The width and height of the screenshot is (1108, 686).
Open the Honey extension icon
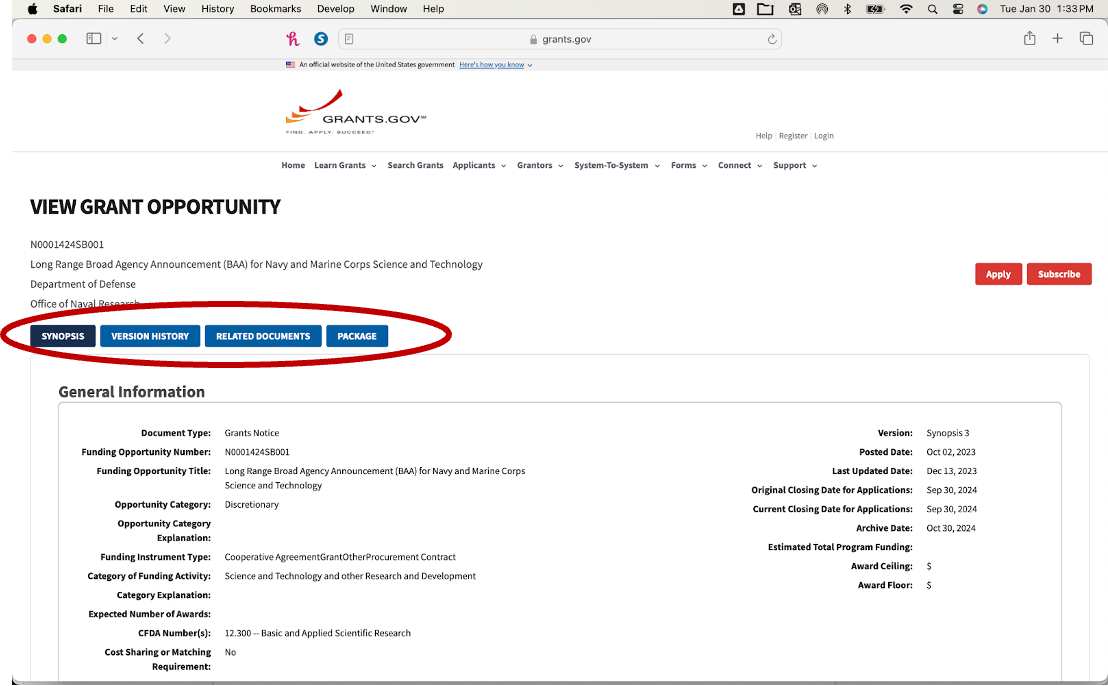click(293, 39)
